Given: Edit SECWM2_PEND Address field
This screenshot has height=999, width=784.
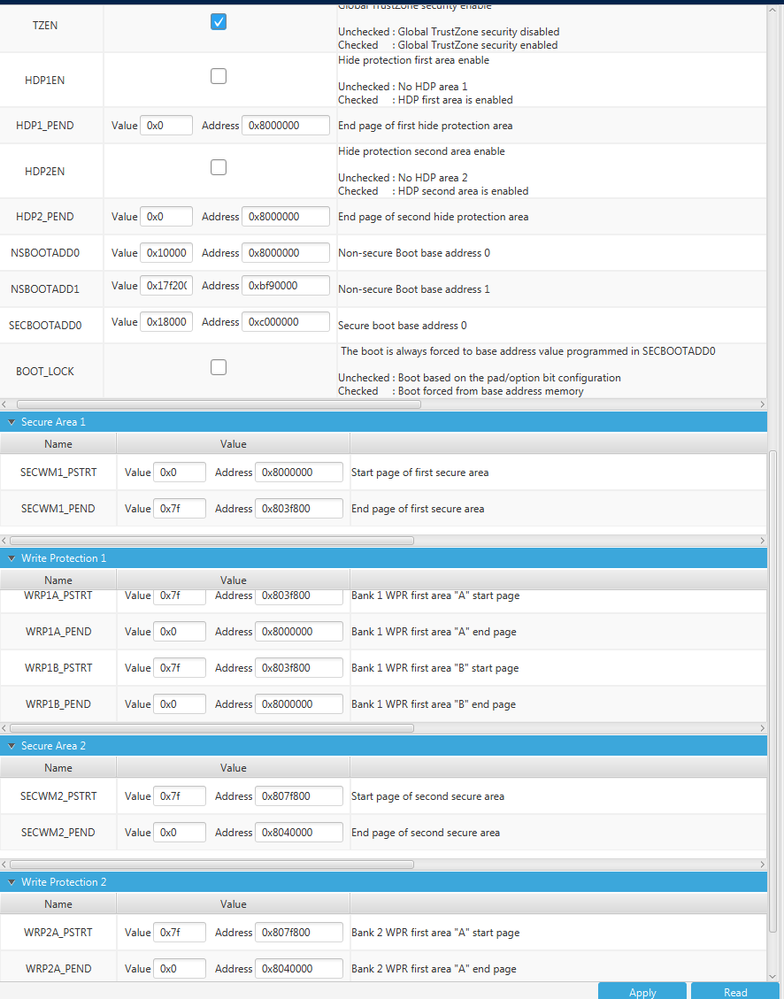Looking at the screenshot, I should click(x=299, y=833).
